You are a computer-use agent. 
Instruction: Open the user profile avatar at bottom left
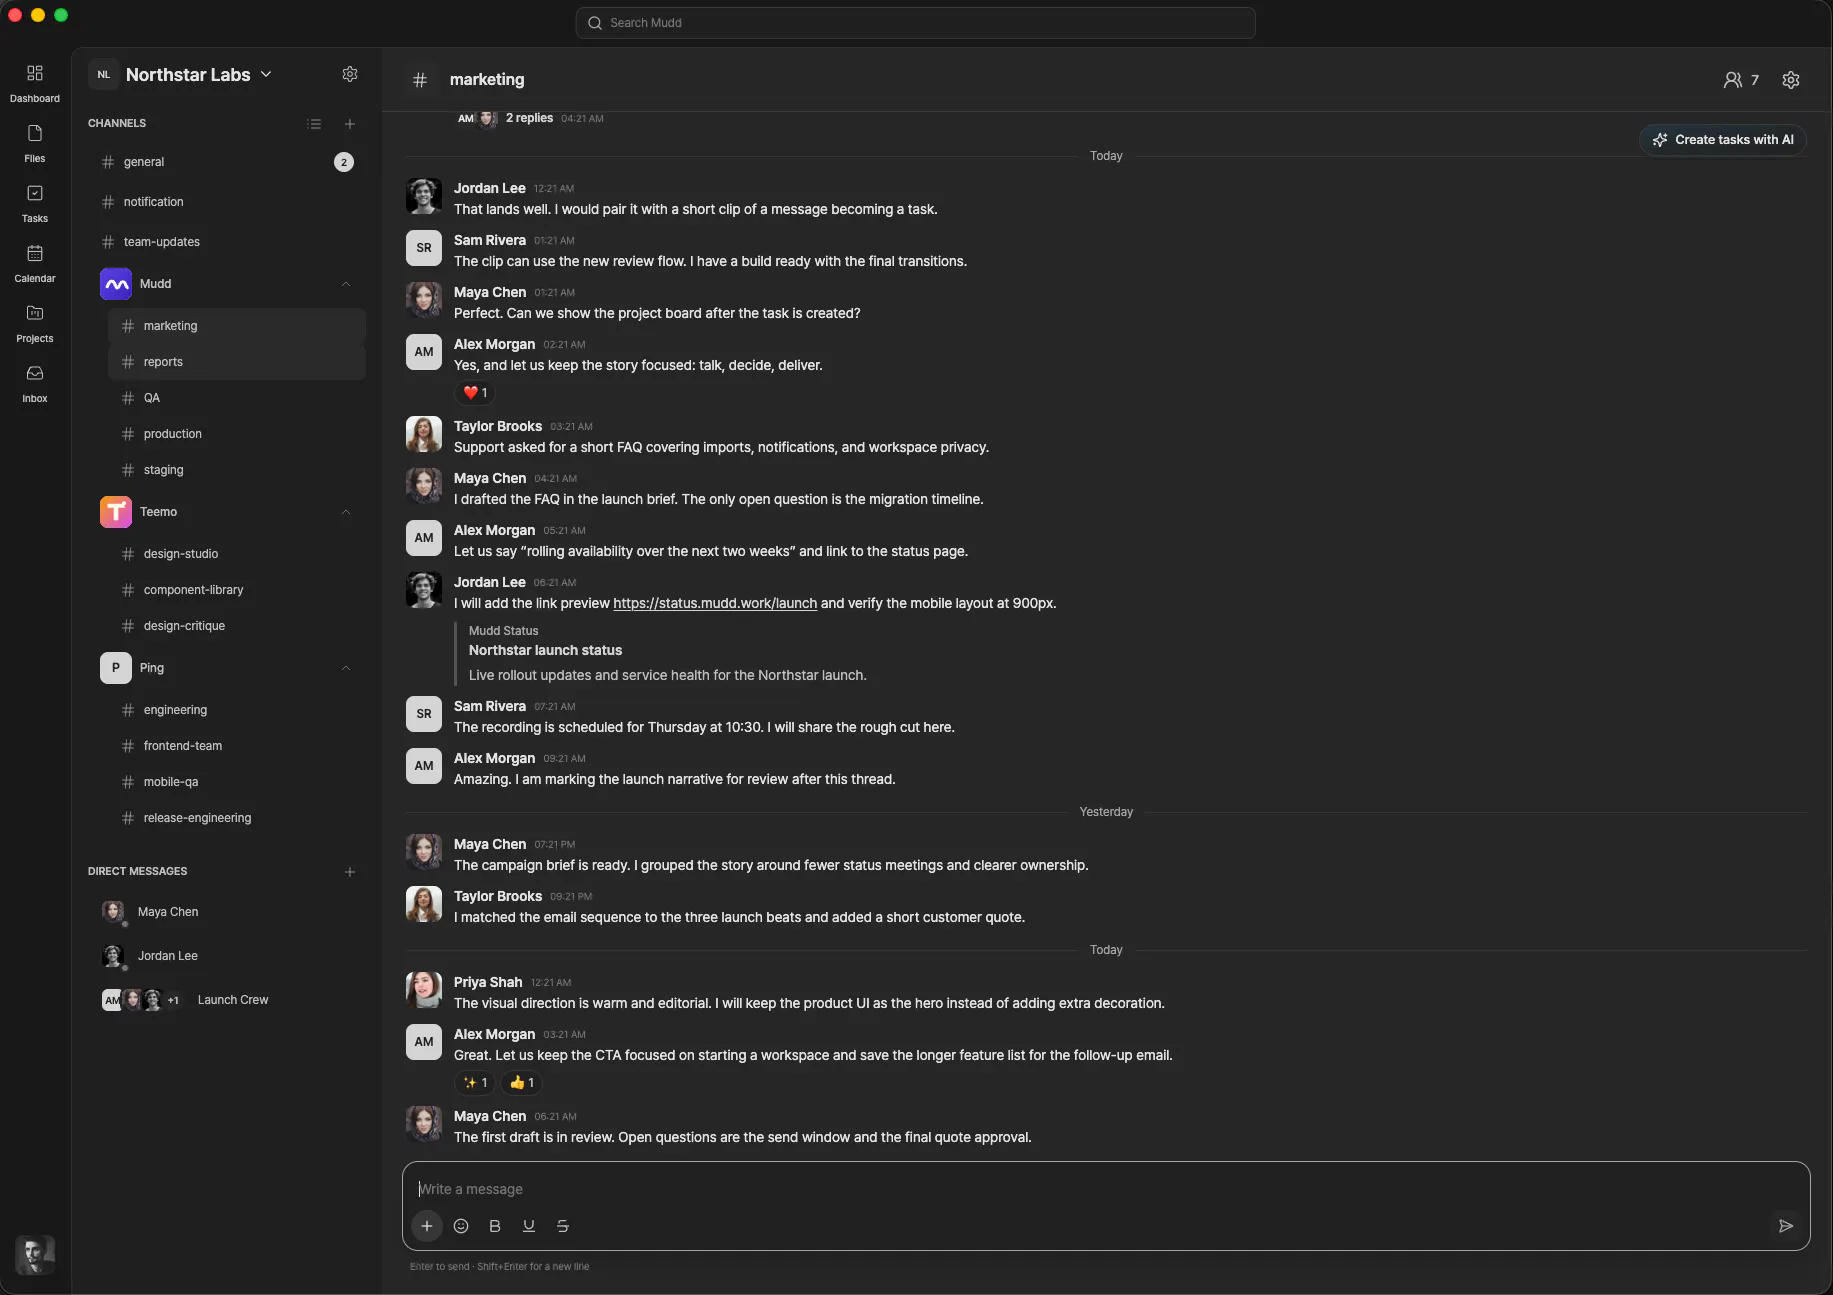point(35,1255)
